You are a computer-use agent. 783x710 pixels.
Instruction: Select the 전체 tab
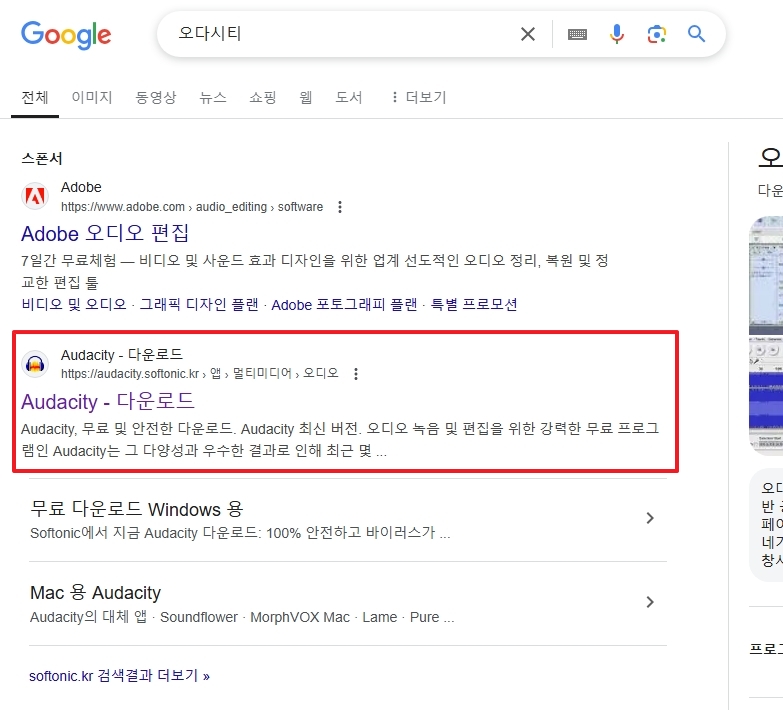(35, 97)
